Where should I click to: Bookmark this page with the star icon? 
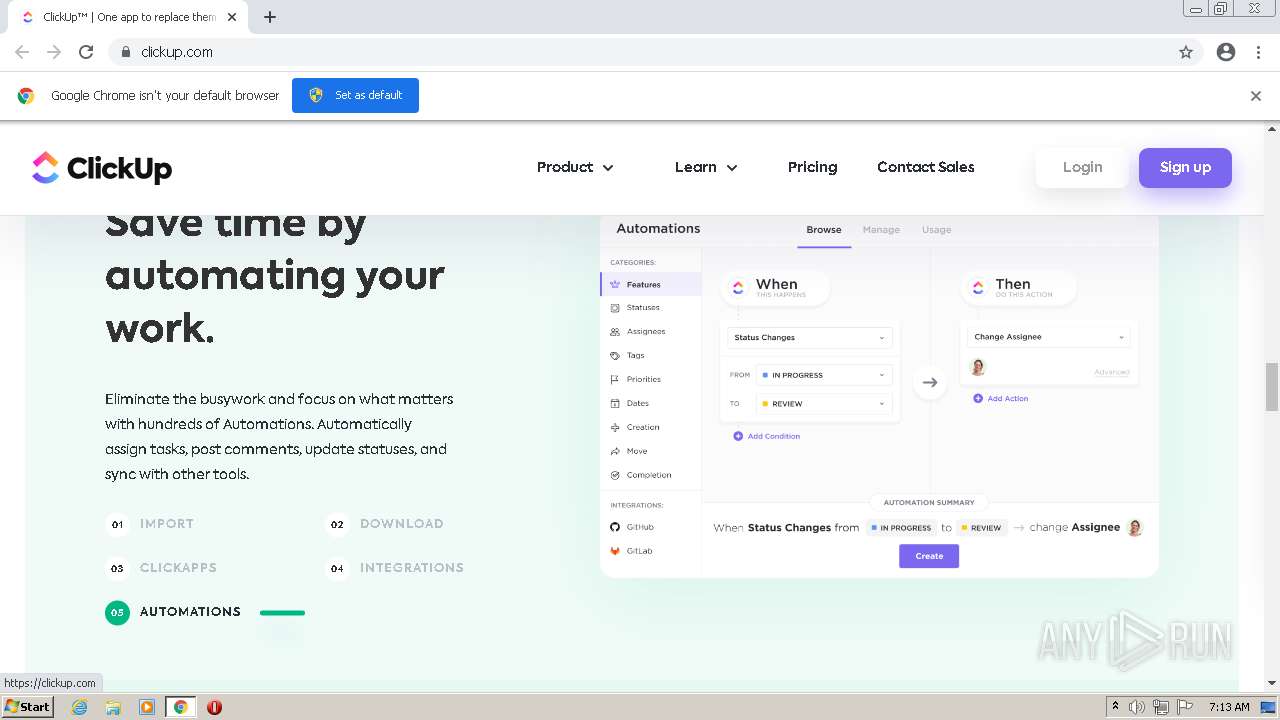[x=1186, y=52]
